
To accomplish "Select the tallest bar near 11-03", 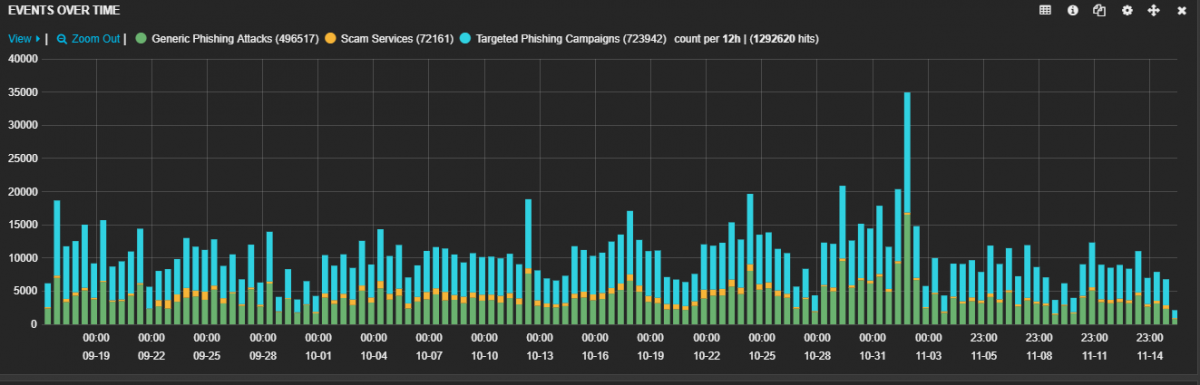I will pyautogui.click(x=907, y=208).
